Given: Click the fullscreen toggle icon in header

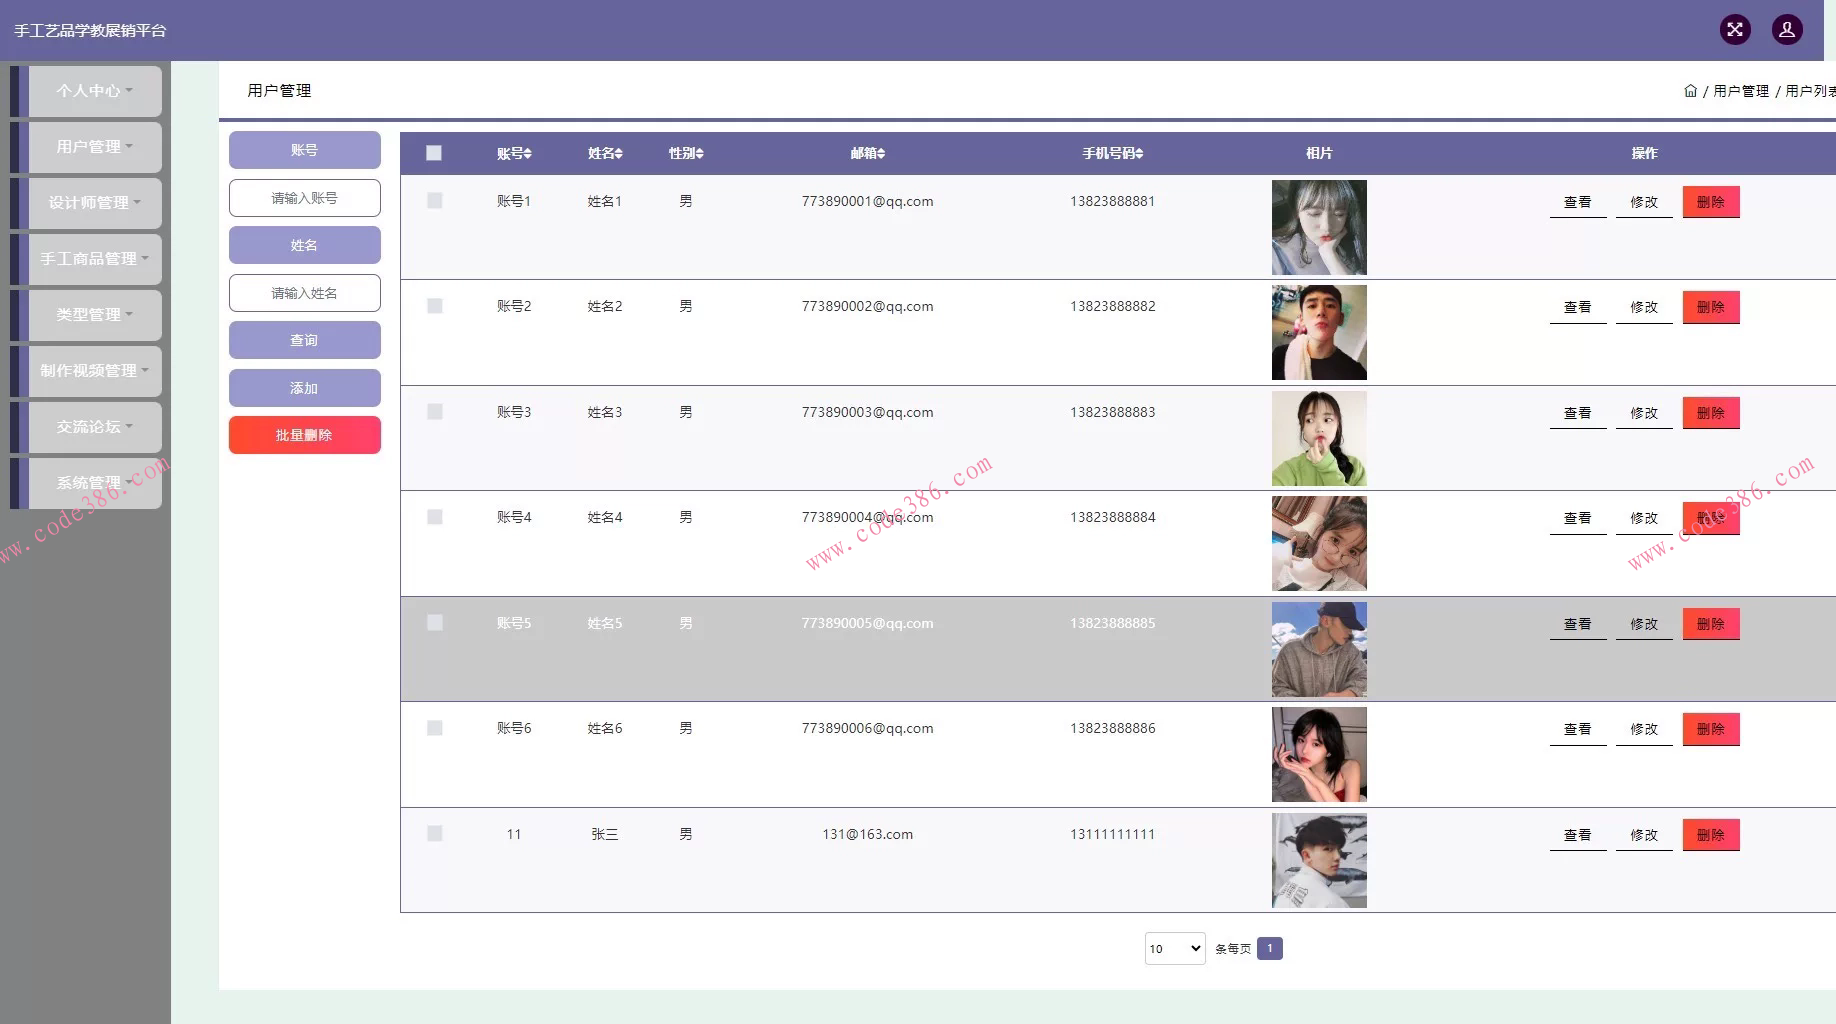Looking at the screenshot, I should coord(1735,30).
